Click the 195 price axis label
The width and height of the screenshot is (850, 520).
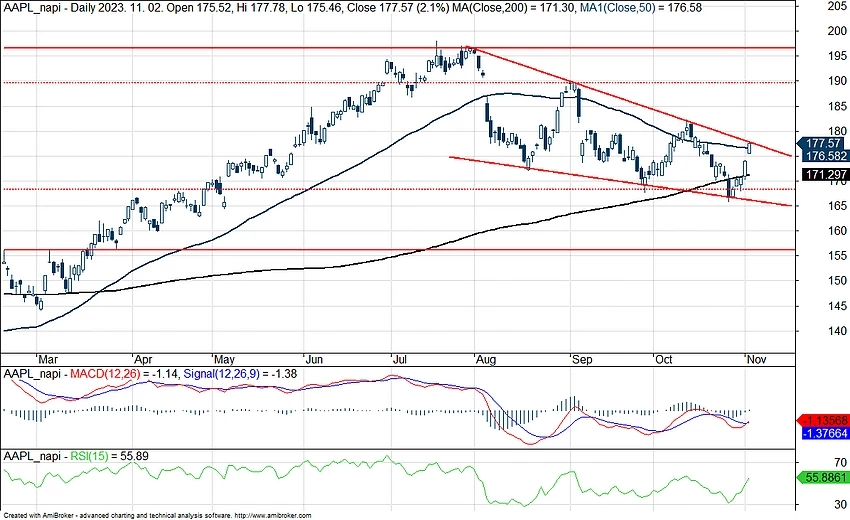(837, 56)
